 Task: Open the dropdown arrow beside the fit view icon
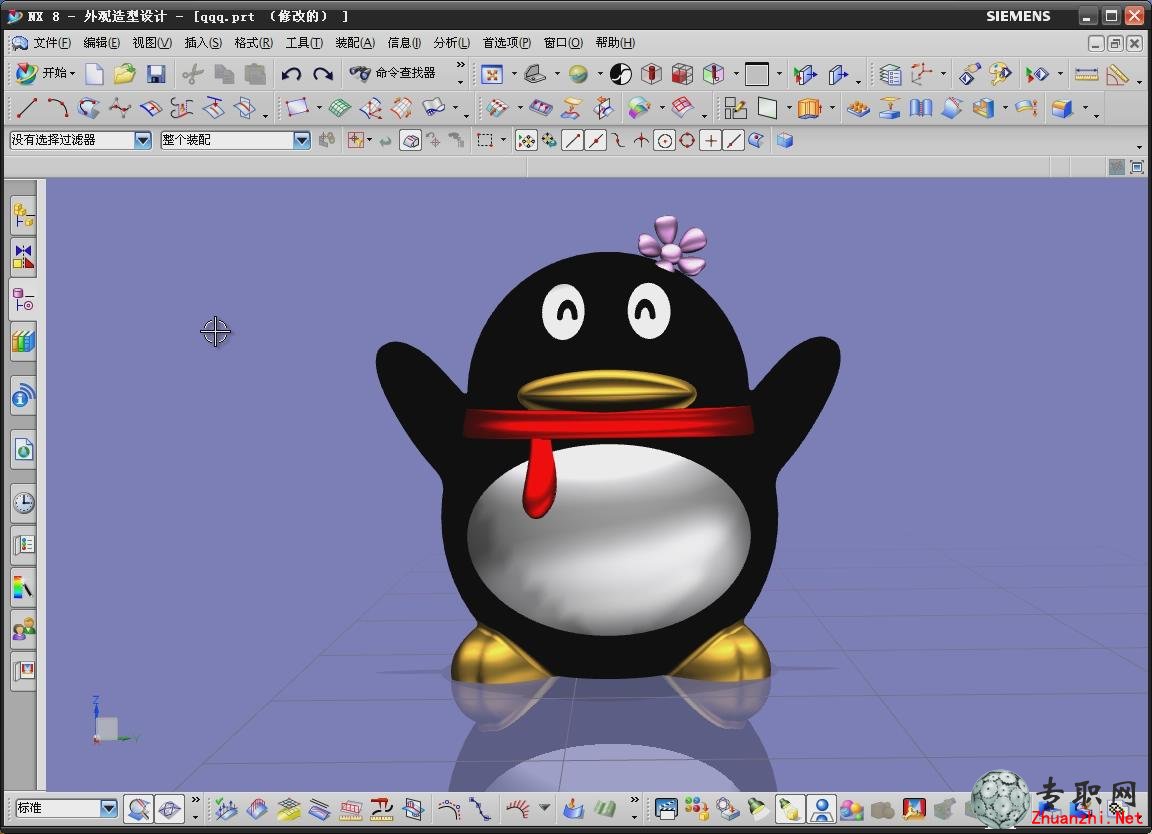click(514, 74)
